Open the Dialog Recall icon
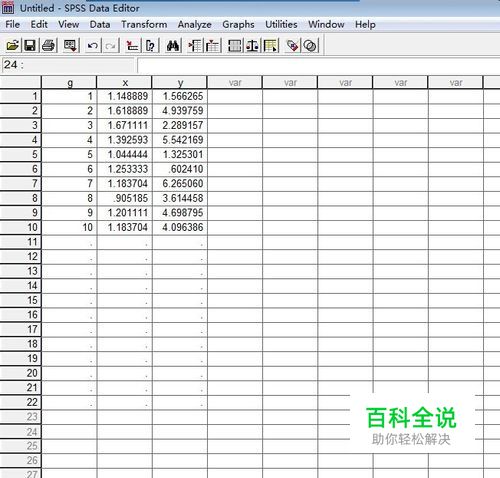The height and width of the screenshot is (478, 500). coord(71,45)
